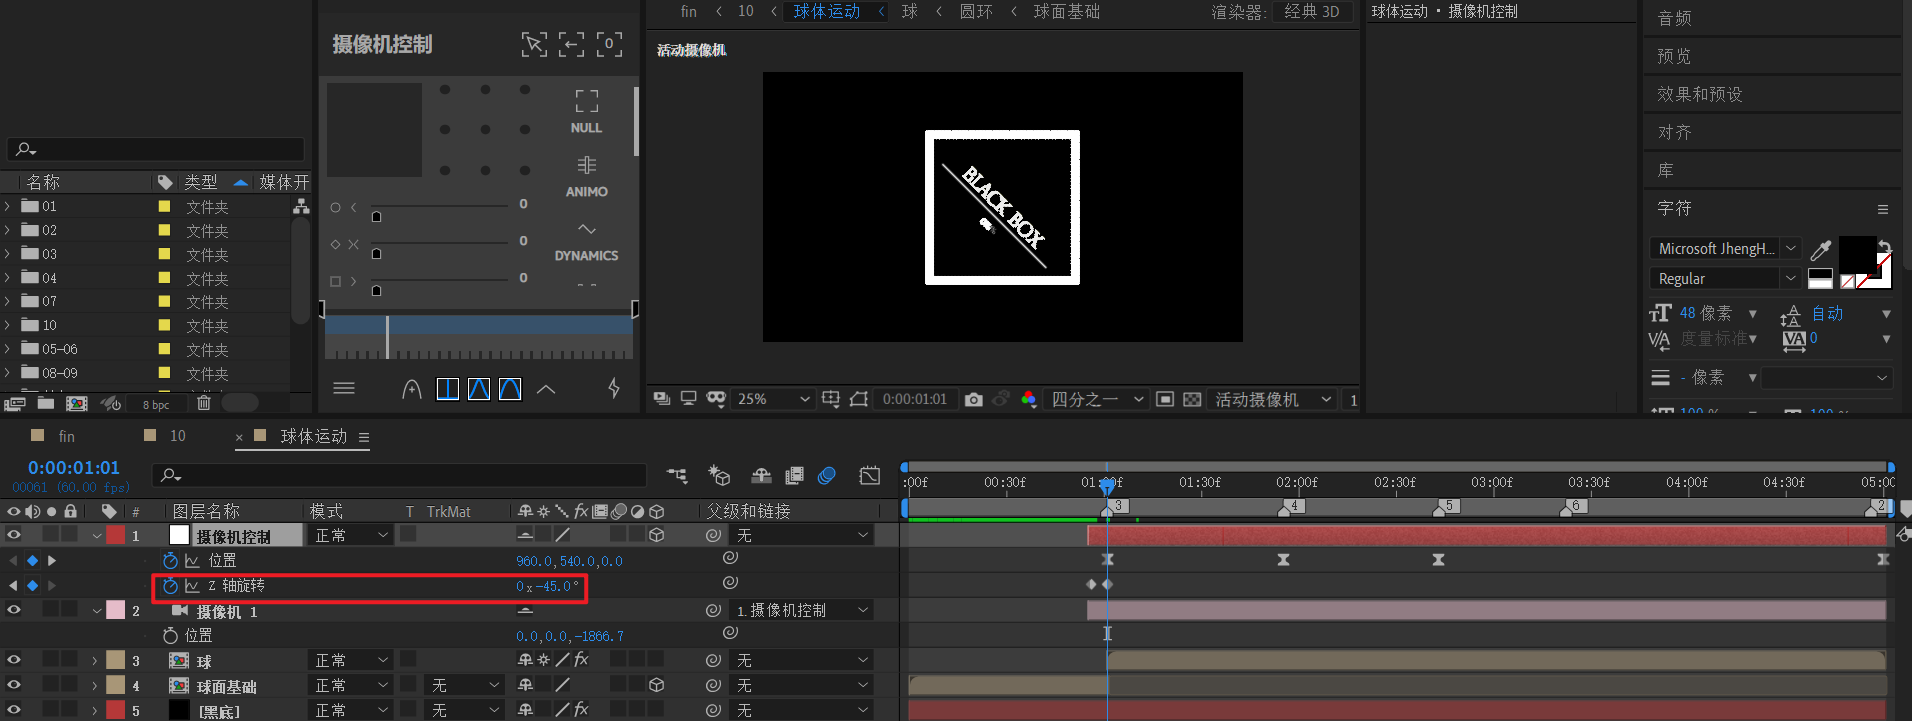Expand the 05-06 folder in Project panel
The width and height of the screenshot is (1912, 721).
coord(8,349)
